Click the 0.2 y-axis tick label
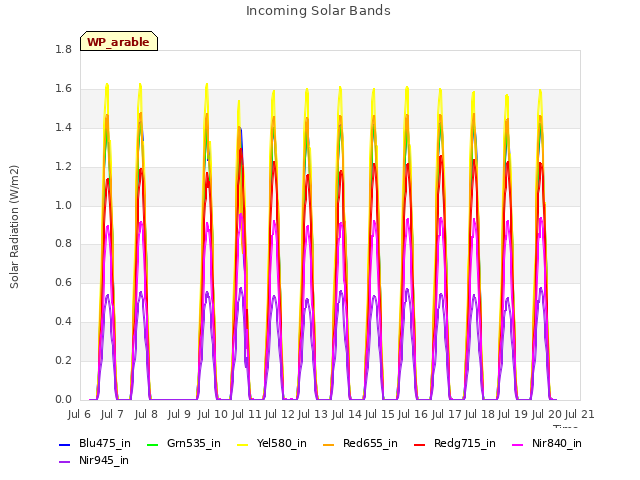 pyautogui.click(x=63, y=360)
